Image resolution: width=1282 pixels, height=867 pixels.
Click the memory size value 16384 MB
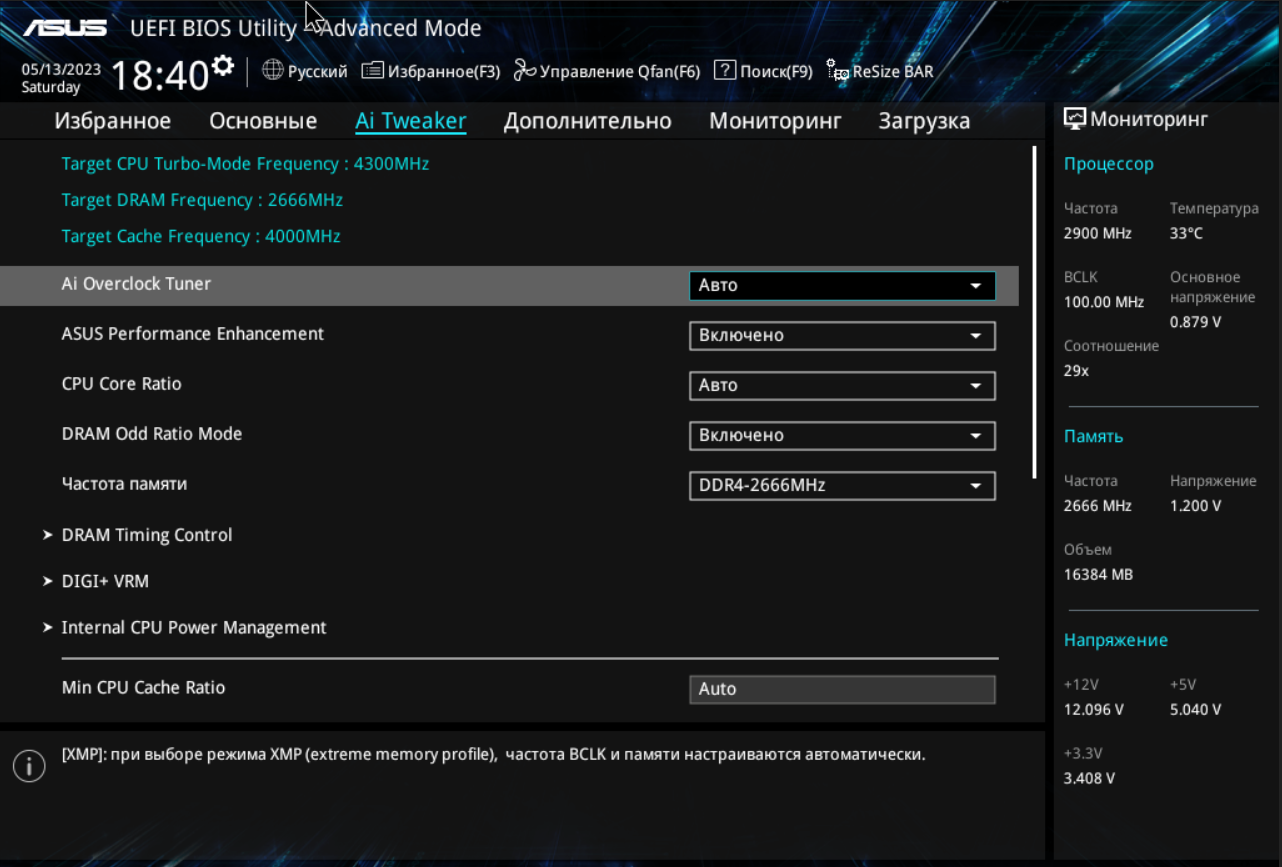tap(1099, 575)
